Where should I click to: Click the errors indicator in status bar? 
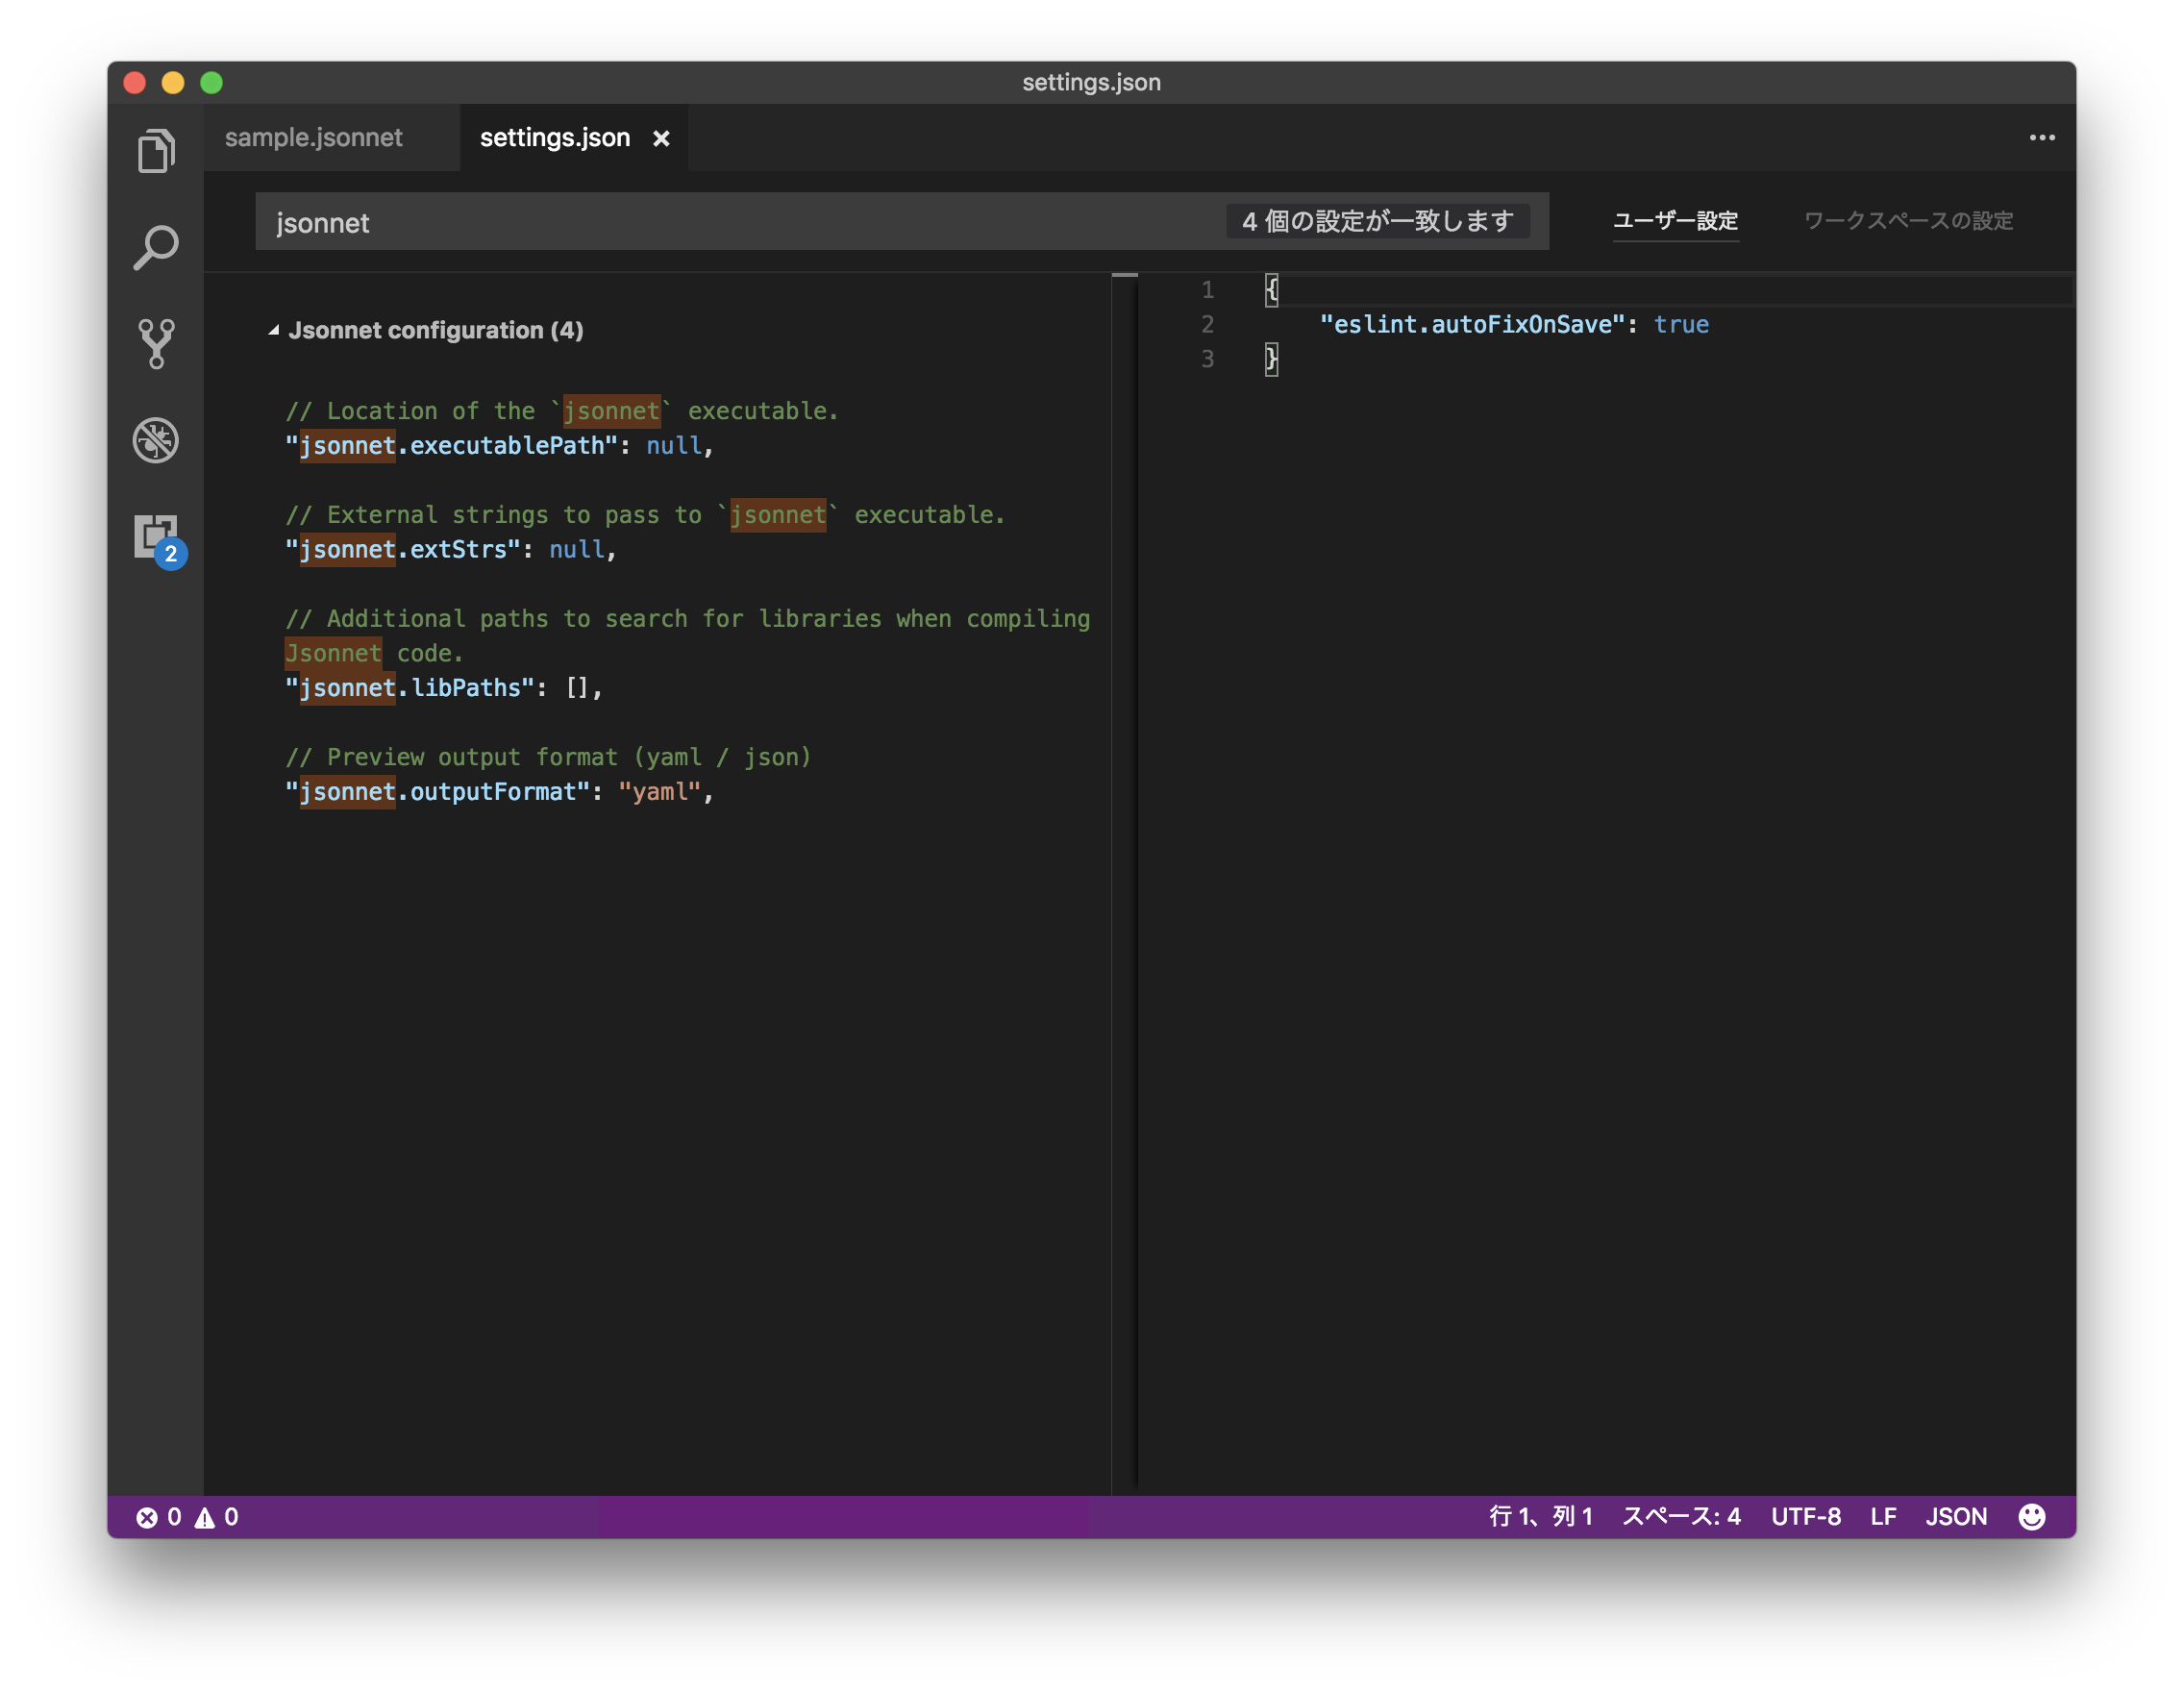[x=160, y=1516]
